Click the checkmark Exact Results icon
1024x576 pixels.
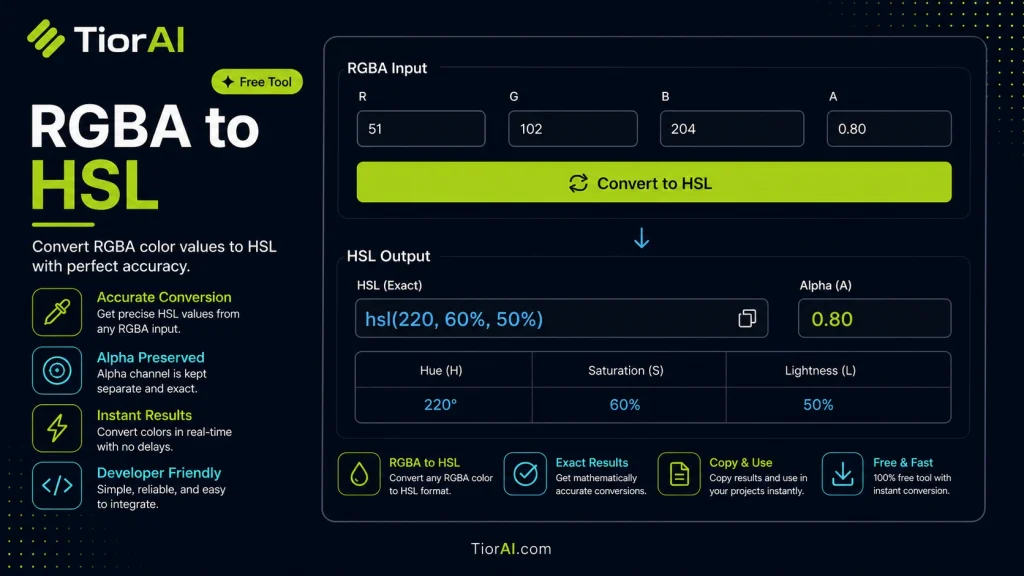(525, 474)
